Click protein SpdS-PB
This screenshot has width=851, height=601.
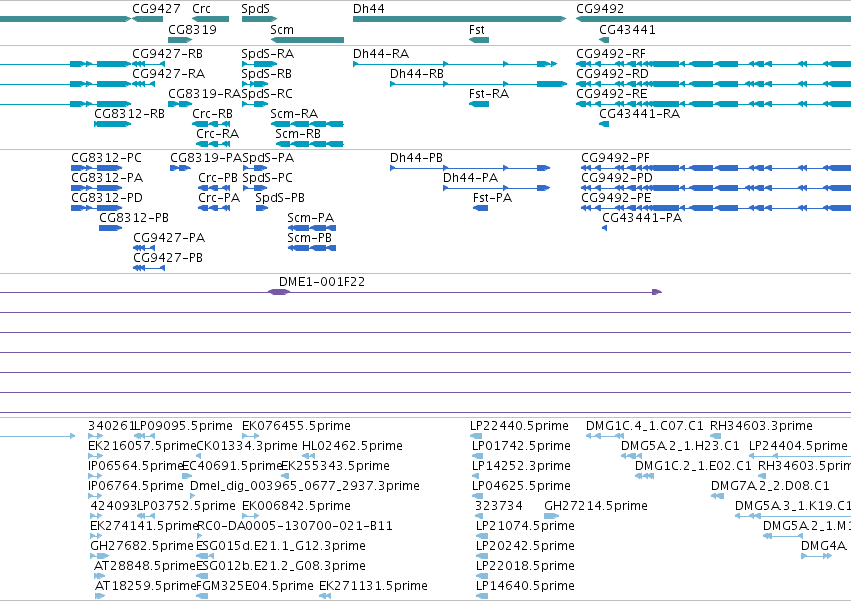point(262,208)
